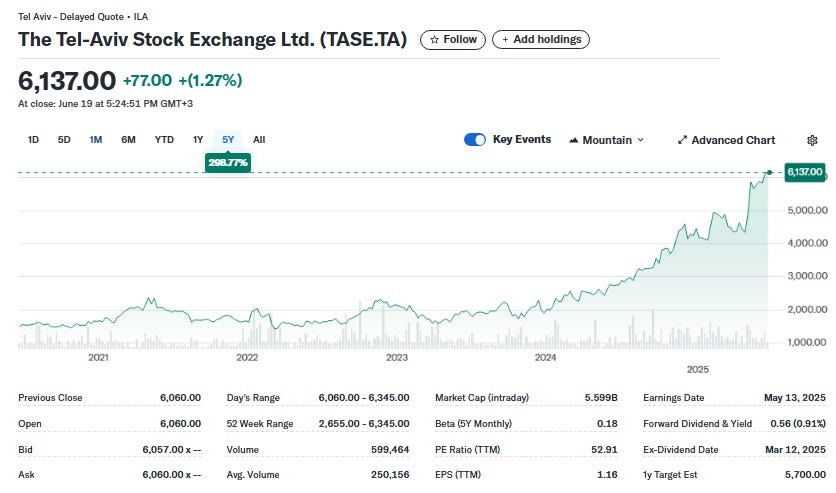
Task: Click the PE Ratio (TTM) label
Action: tap(468, 449)
